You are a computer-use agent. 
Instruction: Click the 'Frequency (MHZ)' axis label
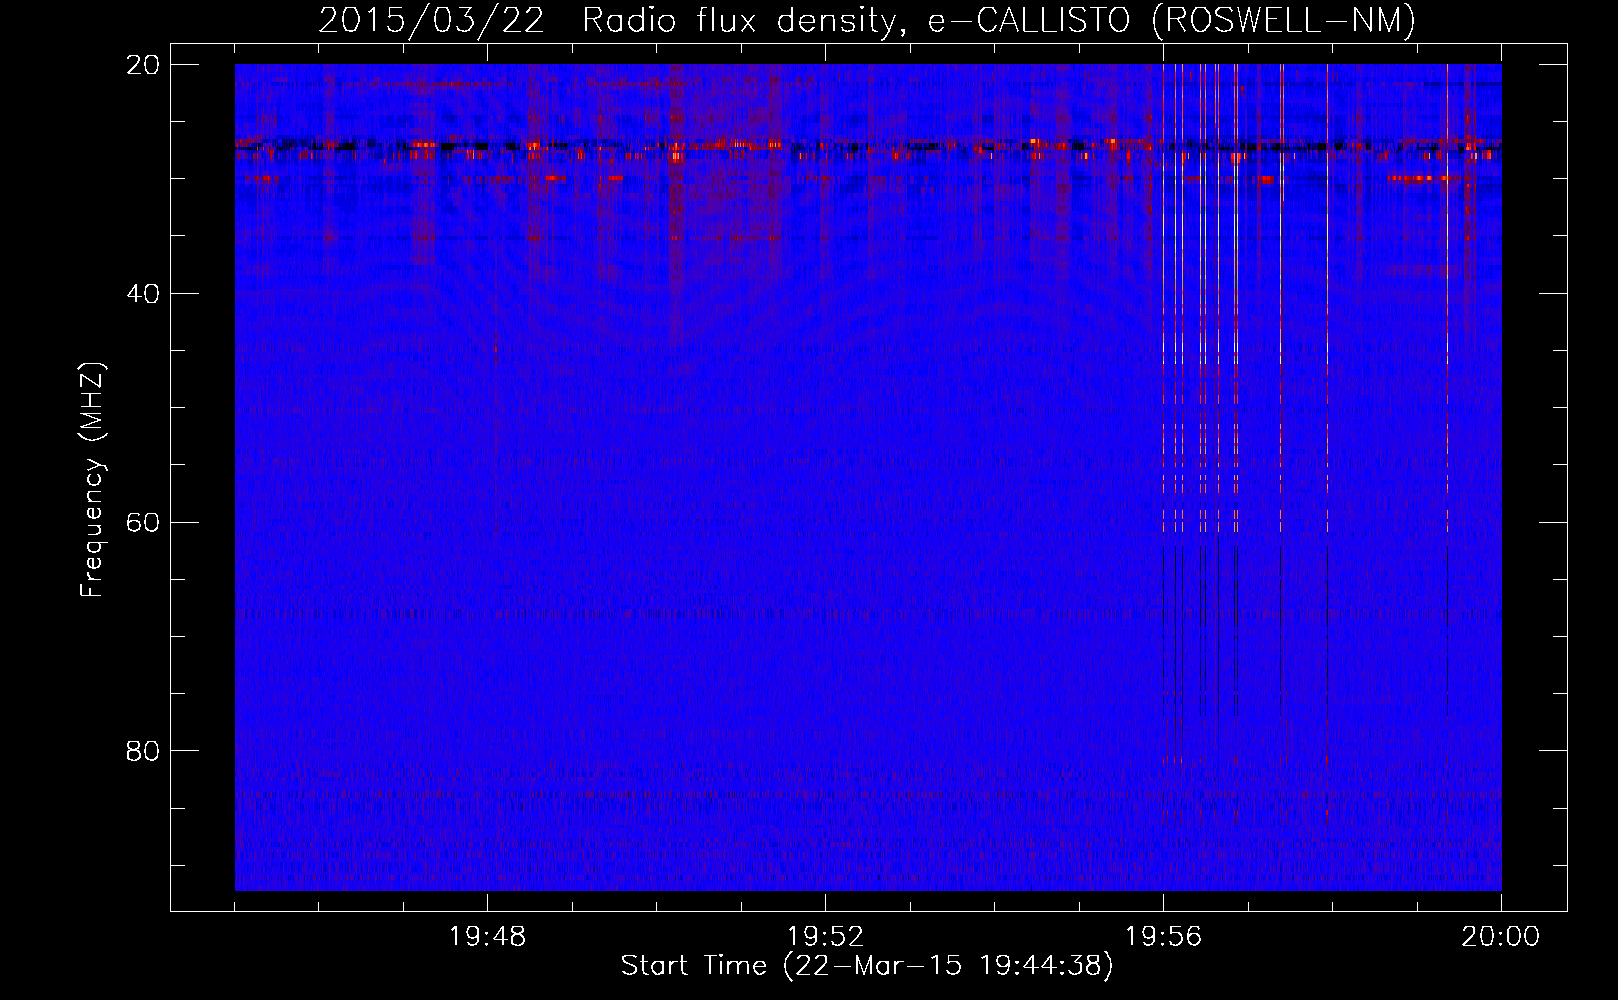pyautogui.click(x=91, y=480)
